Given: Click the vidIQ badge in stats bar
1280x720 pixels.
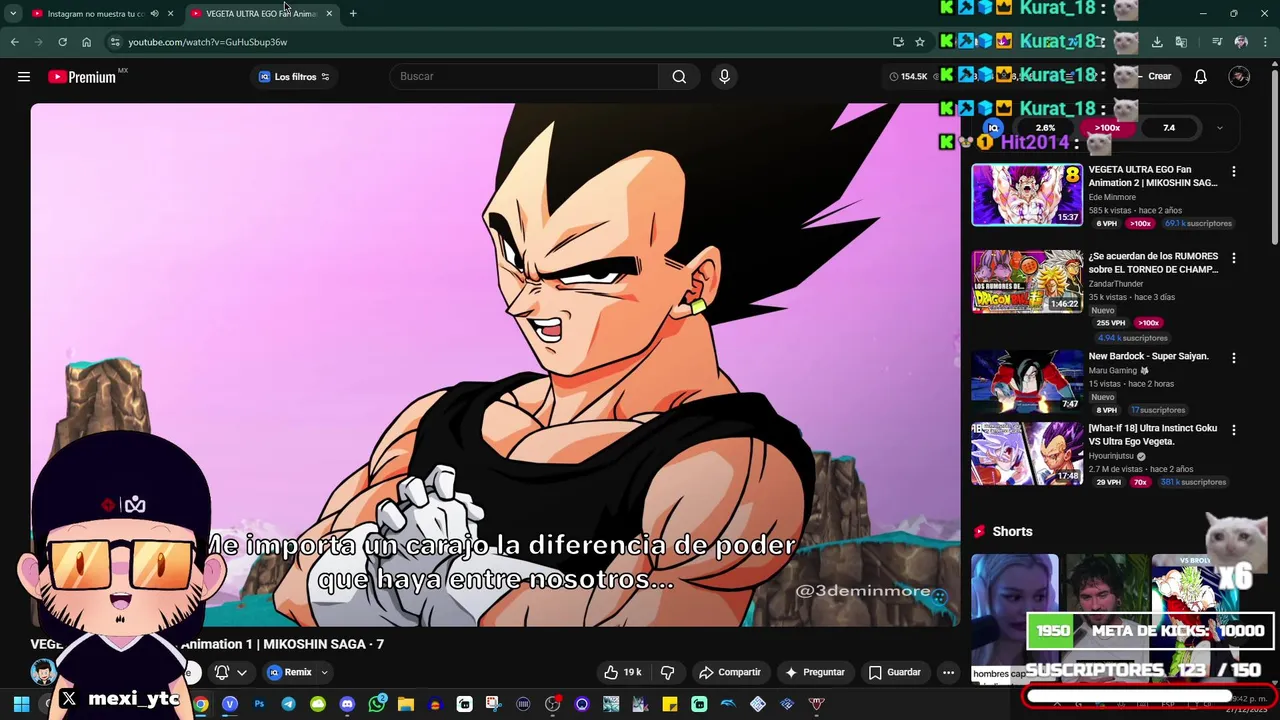Looking at the screenshot, I should coord(994,128).
